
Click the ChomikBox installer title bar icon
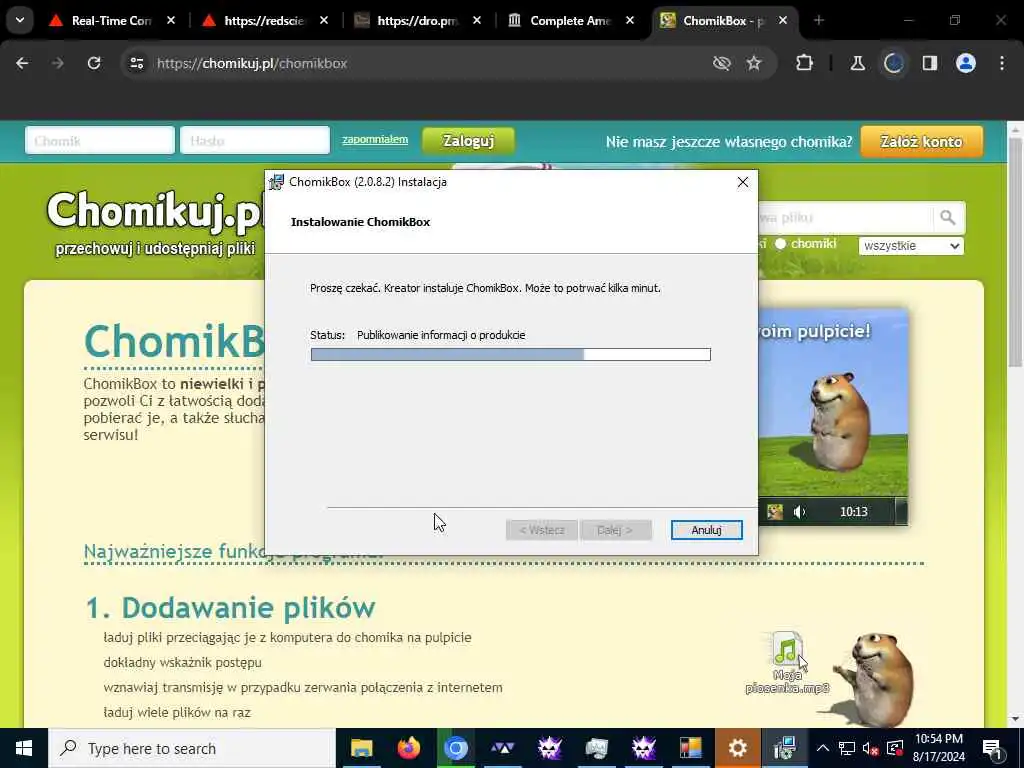pos(277,182)
